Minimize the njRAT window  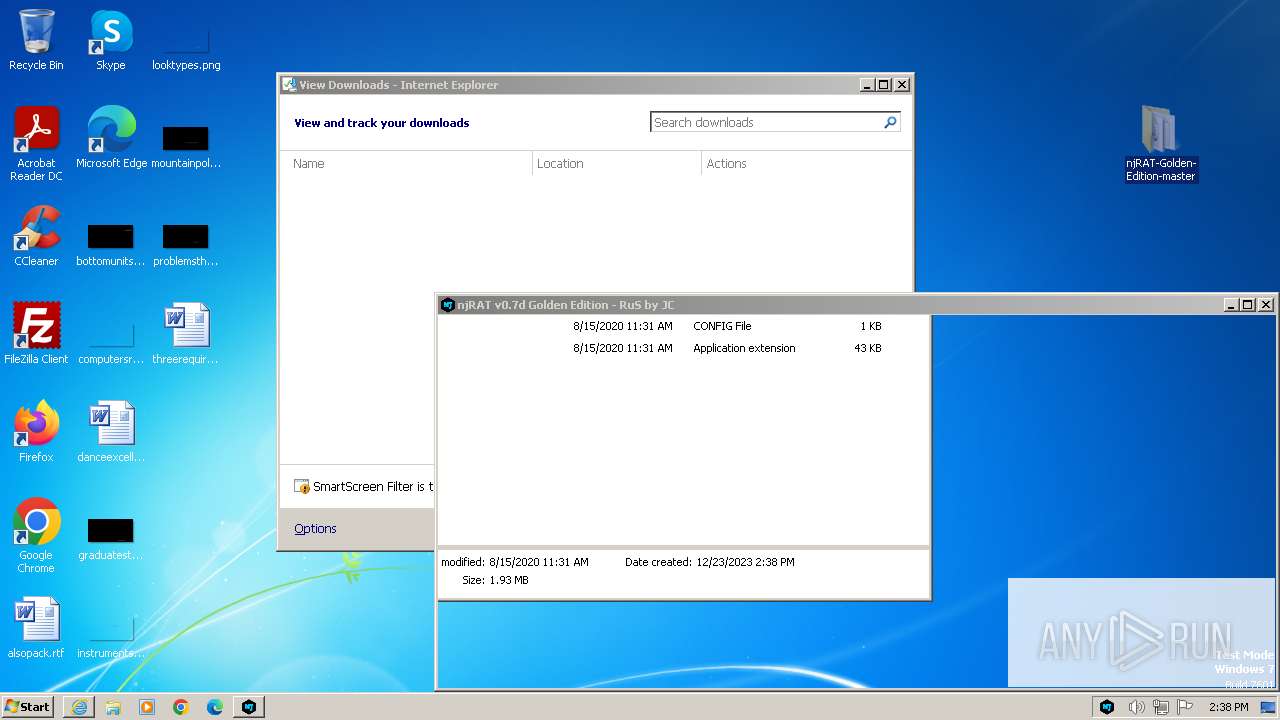pyautogui.click(x=1231, y=304)
